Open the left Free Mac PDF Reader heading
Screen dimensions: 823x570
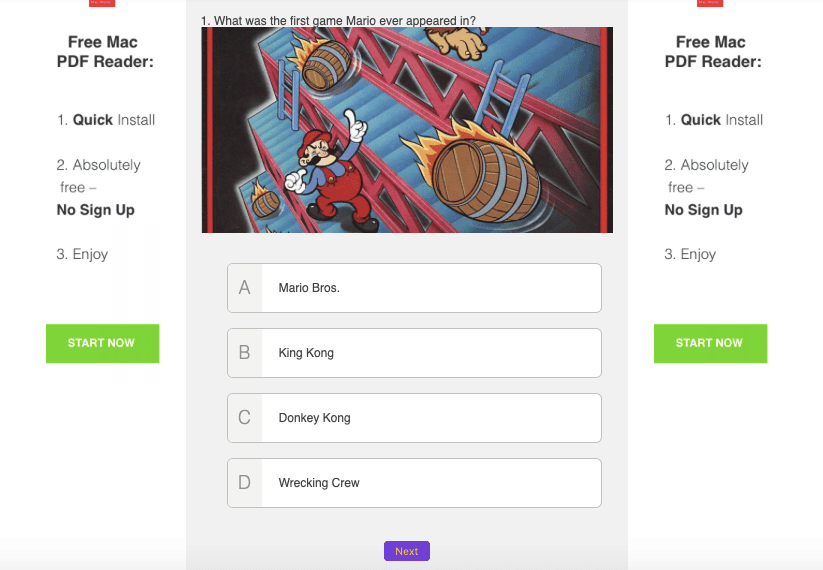click(103, 52)
